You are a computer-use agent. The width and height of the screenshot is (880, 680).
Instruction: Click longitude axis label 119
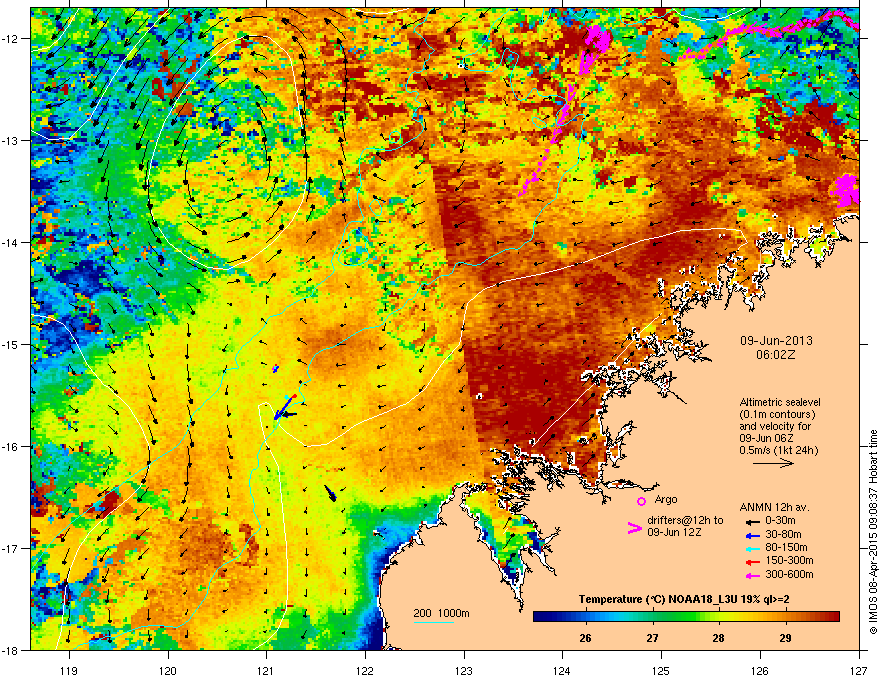pyautogui.click(x=69, y=670)
